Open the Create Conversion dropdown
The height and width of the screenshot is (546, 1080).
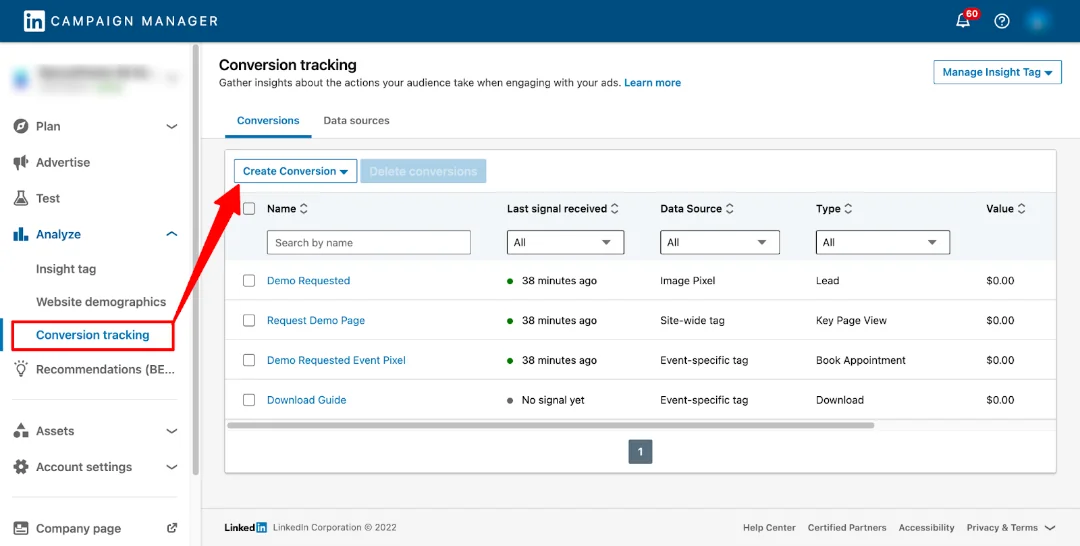295,171
